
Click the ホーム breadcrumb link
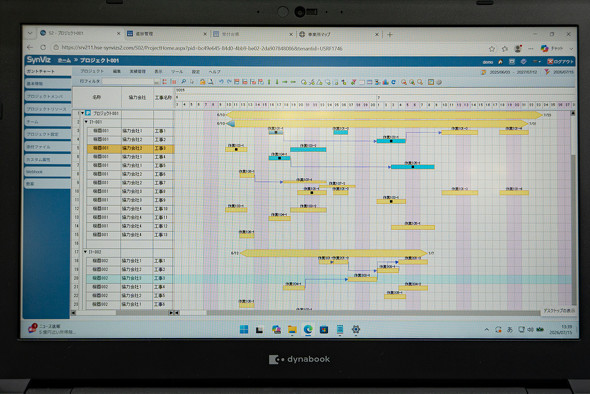click(64, 60)
